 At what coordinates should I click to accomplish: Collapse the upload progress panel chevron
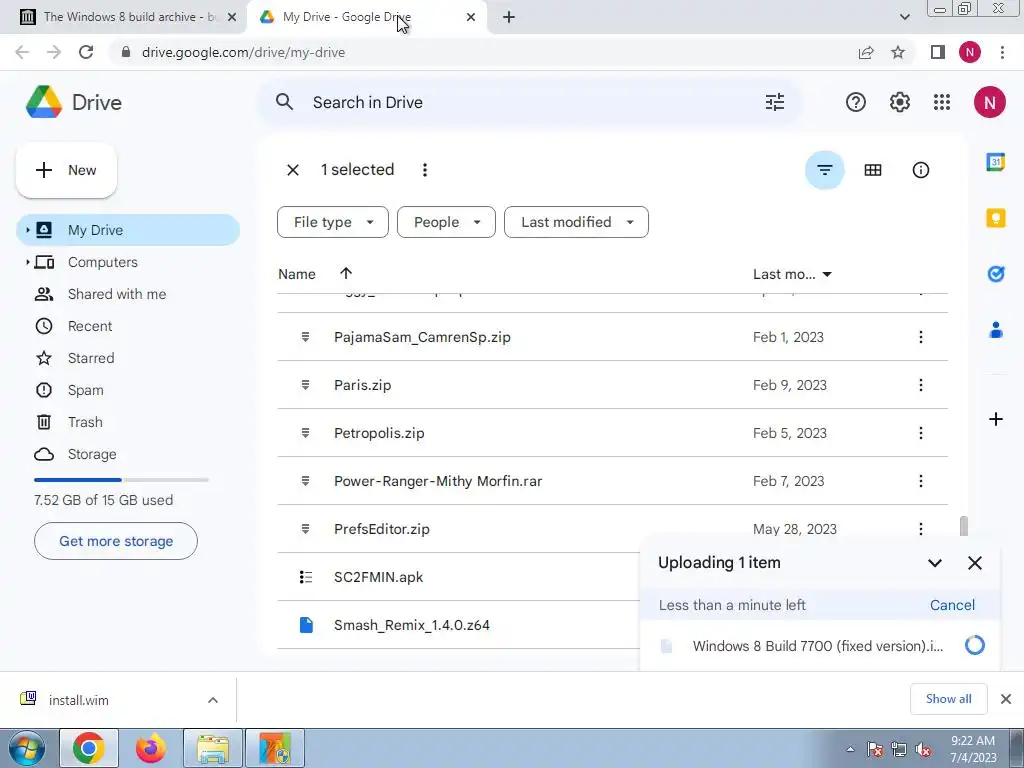coord(935,563)
